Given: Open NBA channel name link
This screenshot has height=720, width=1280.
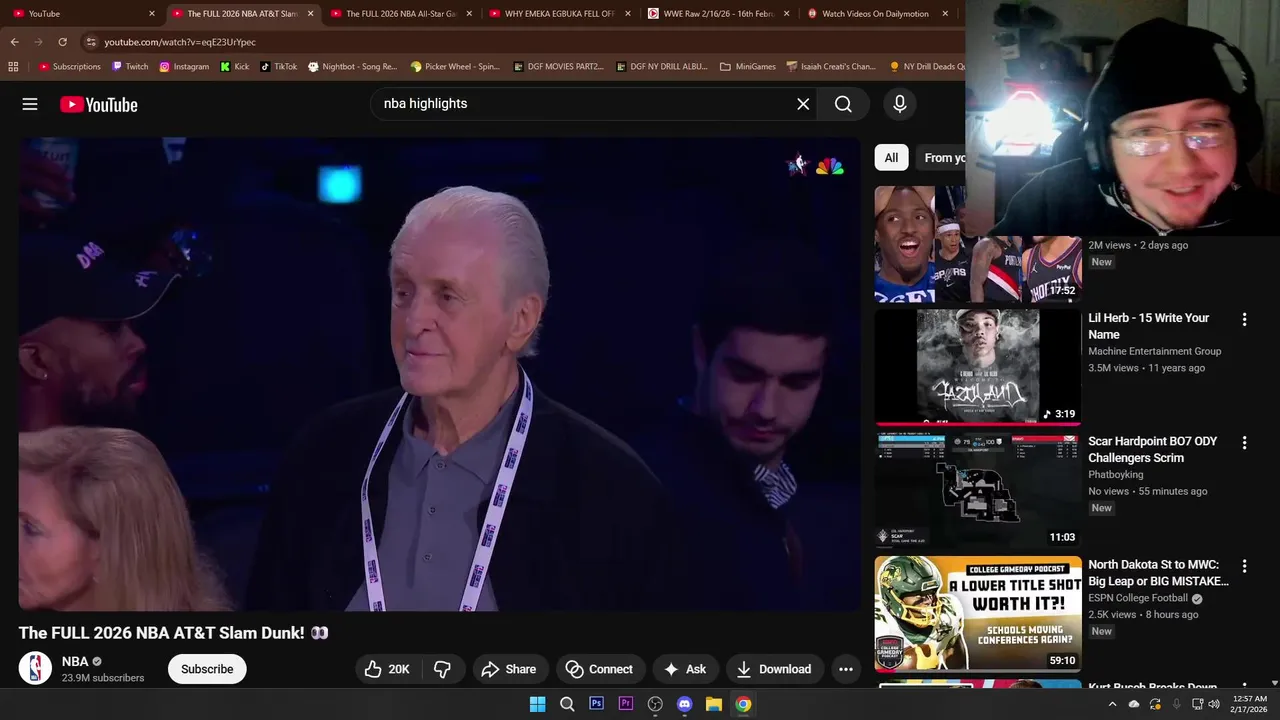Looking at the screenshot, I should pyautogui.click(x=75, y=661).
